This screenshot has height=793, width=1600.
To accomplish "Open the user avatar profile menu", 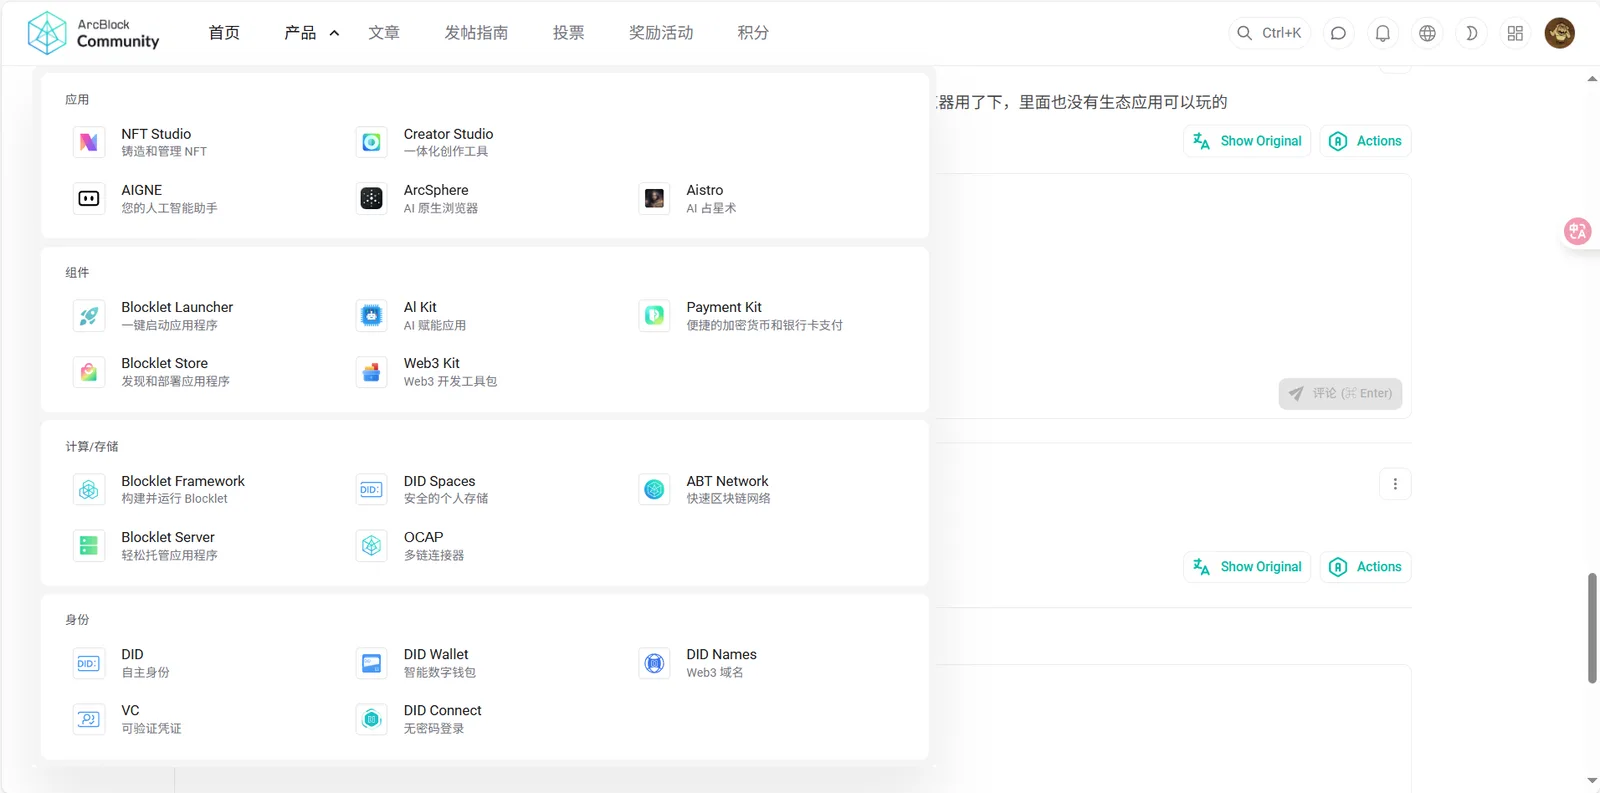I will click(1559, 33).
